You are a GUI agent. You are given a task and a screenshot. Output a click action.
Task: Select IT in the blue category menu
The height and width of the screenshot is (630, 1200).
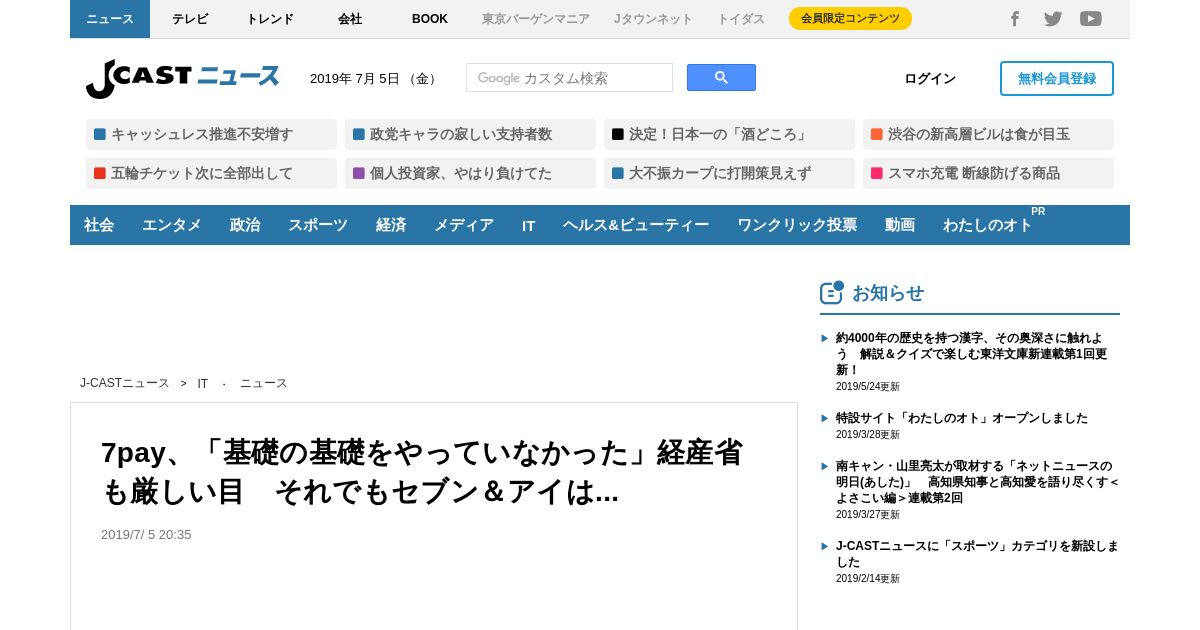click(529, 225)
